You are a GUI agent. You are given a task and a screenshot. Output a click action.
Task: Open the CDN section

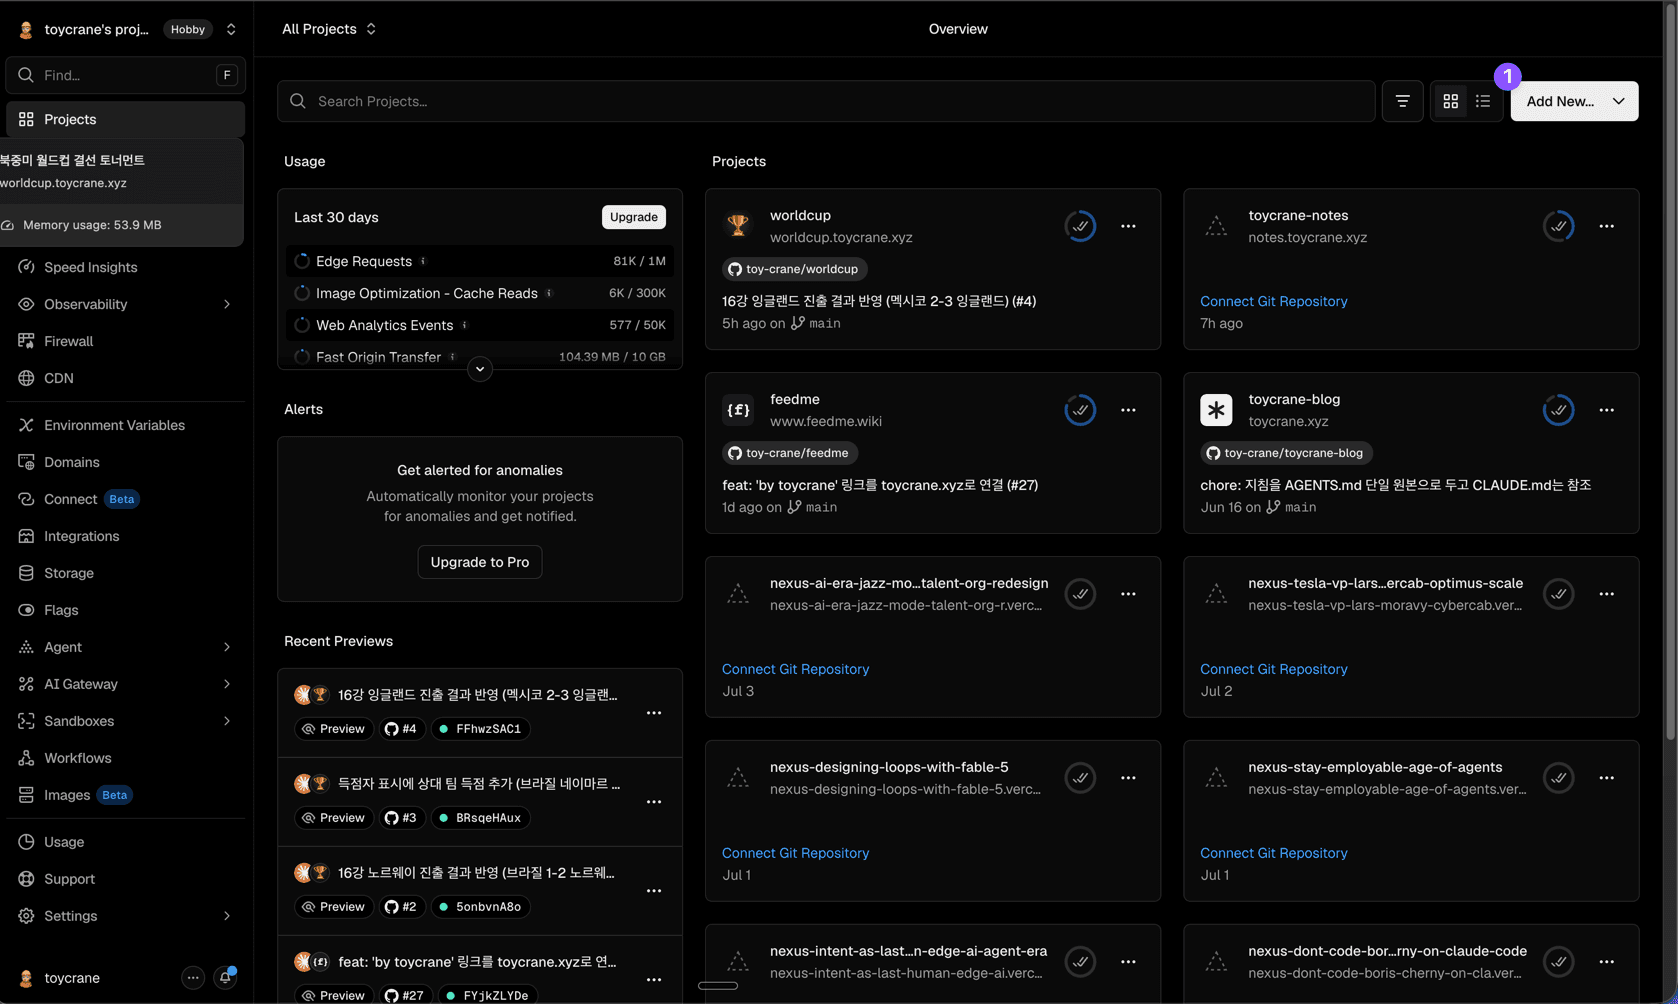pyautogui.click(x=58, y=378)
